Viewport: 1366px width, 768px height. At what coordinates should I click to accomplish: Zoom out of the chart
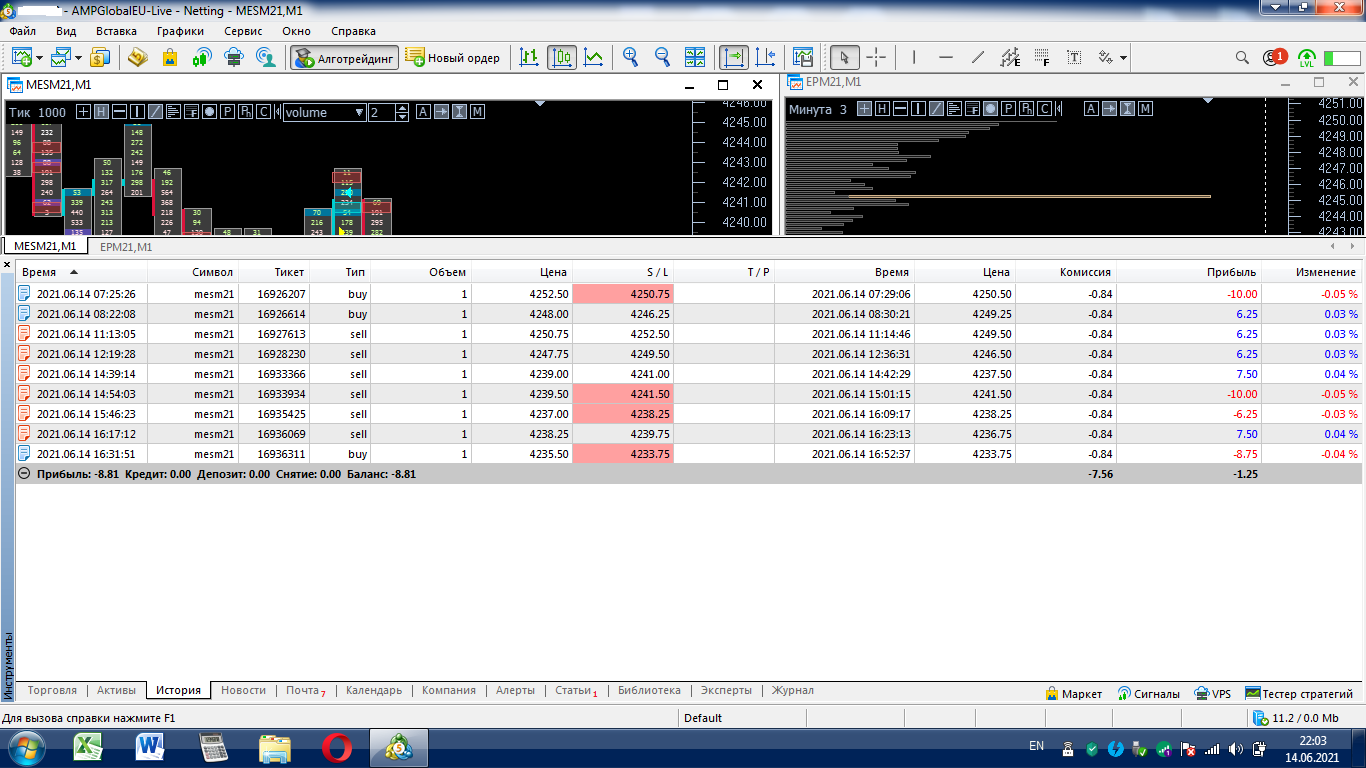[x=662, y=57]
